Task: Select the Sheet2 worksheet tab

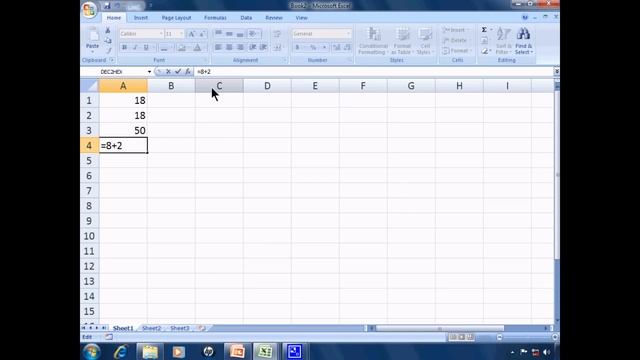Action: coord(151,328)
